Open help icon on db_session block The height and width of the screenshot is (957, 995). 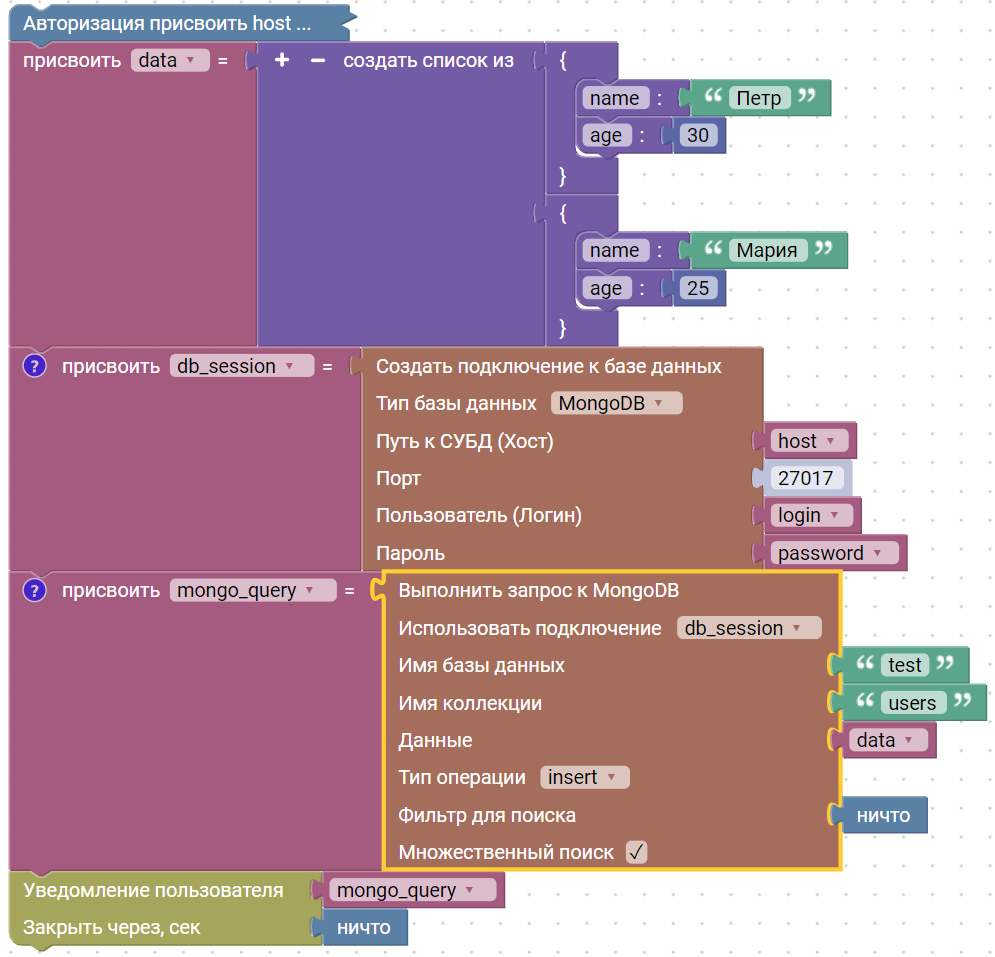35,366
